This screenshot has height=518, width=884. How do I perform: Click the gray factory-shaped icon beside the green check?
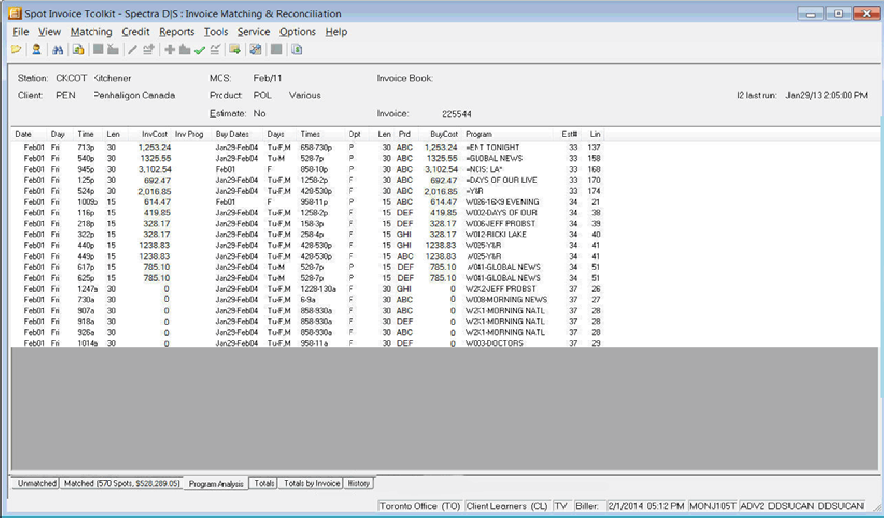[x=184, y=50]
